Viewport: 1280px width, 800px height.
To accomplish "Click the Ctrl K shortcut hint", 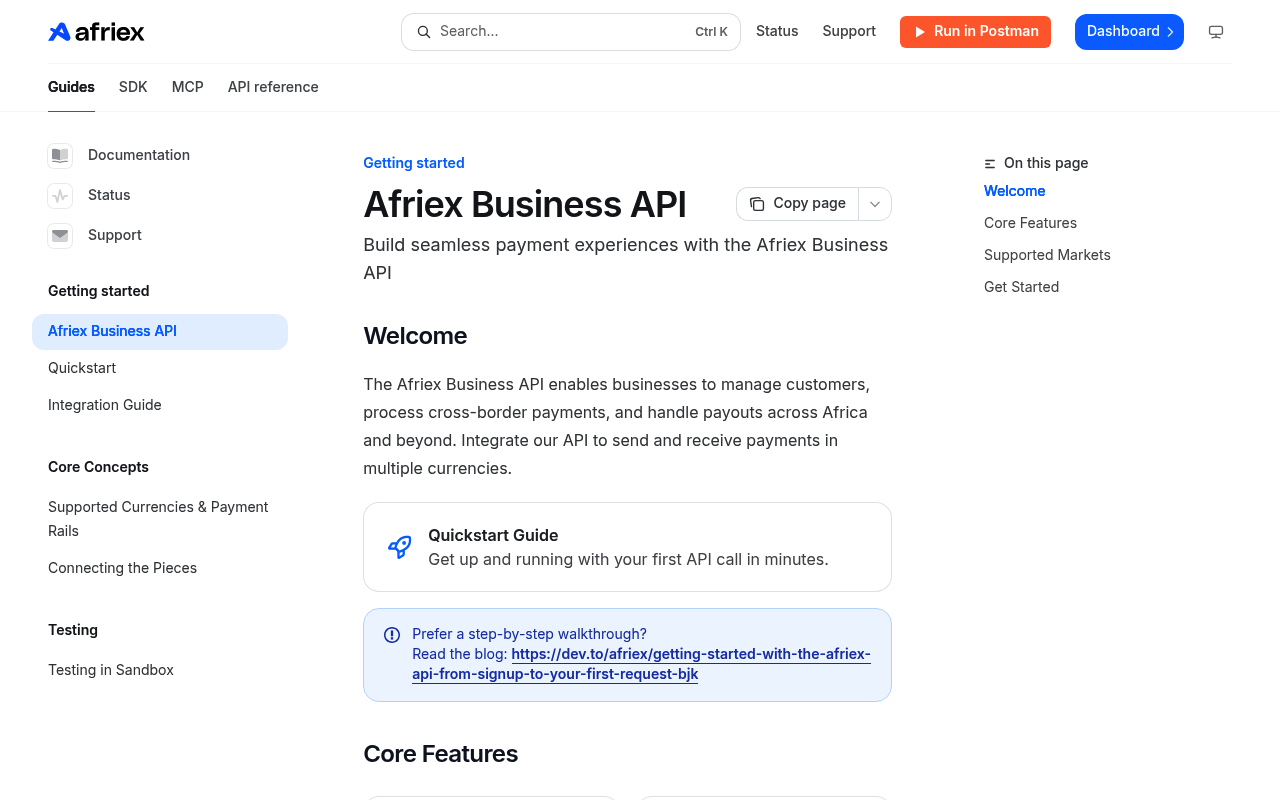I will point(711,32).
